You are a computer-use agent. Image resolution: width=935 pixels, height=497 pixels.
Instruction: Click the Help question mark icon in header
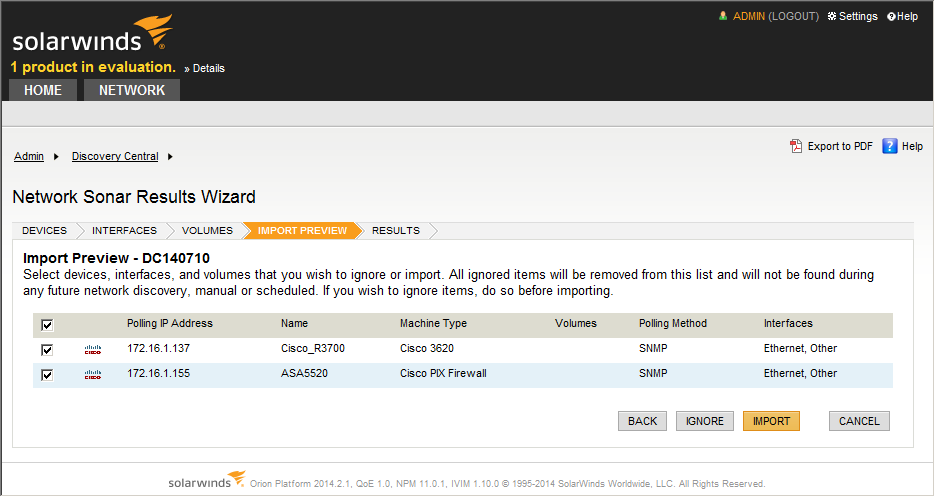891,17
